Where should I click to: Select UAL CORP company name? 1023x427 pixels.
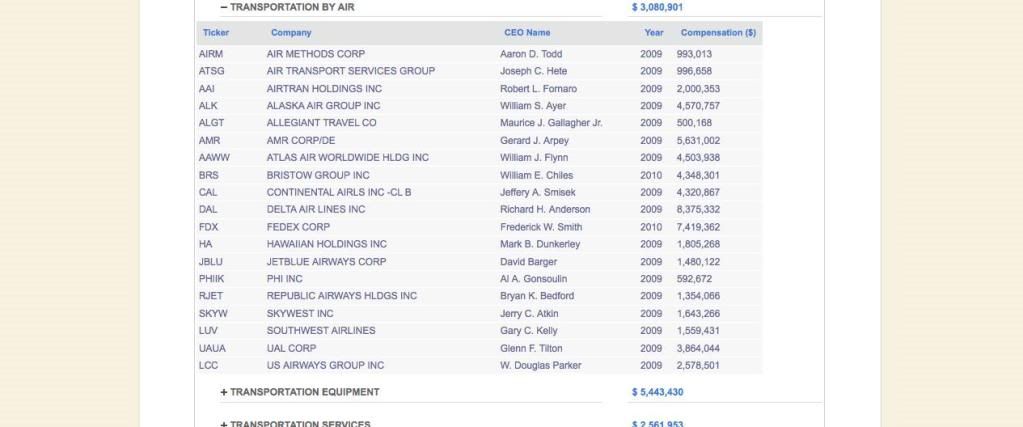[x=291, y=348]
